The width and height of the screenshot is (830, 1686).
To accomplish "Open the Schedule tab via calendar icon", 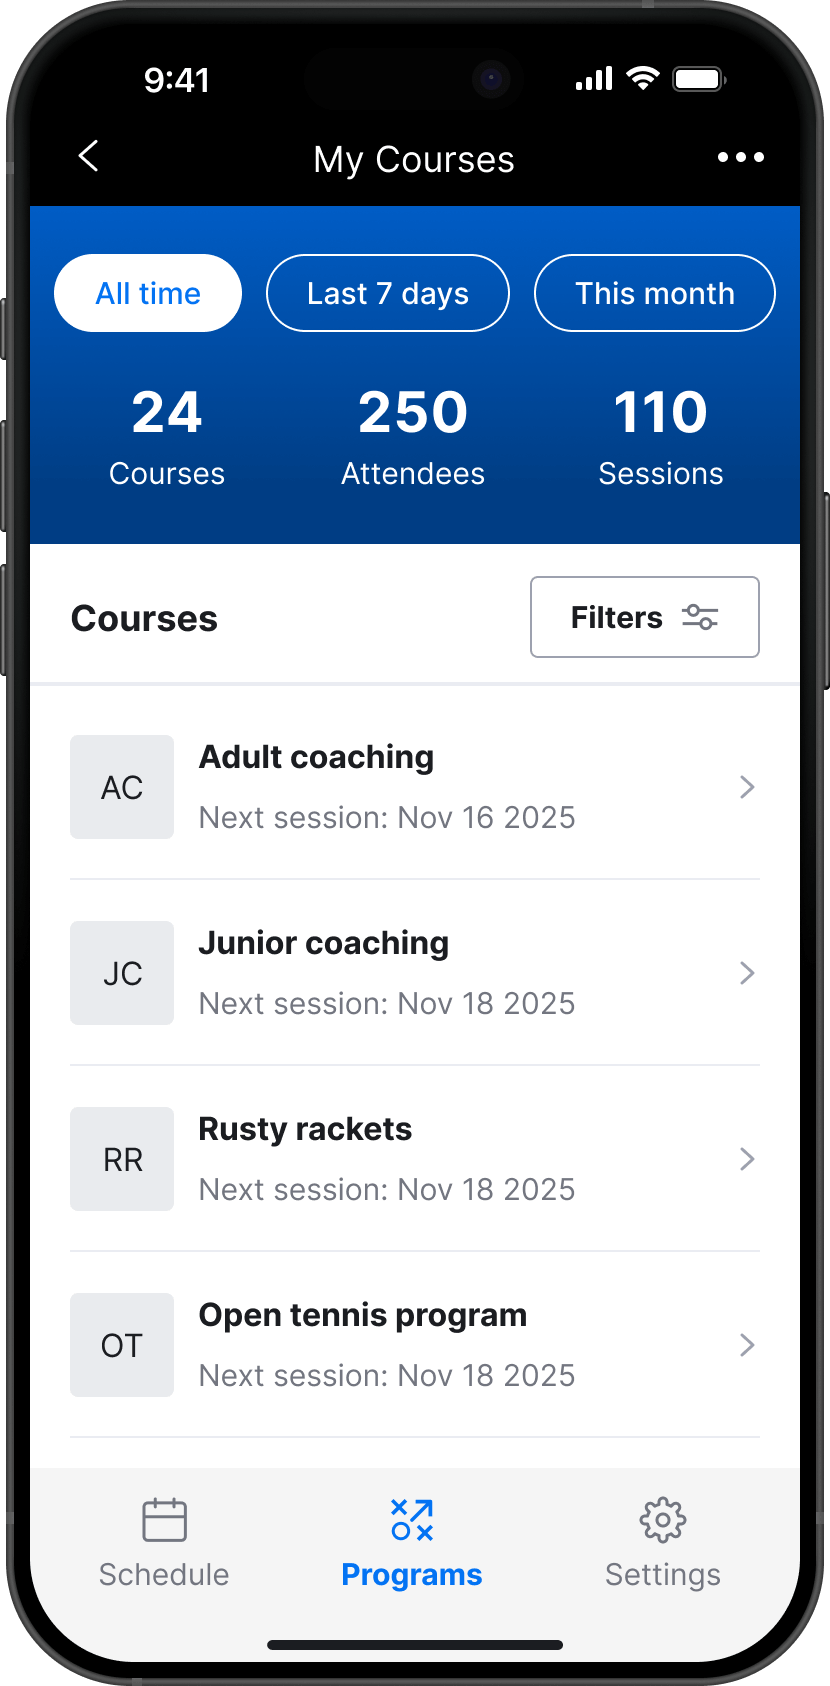I will 163,1519.
